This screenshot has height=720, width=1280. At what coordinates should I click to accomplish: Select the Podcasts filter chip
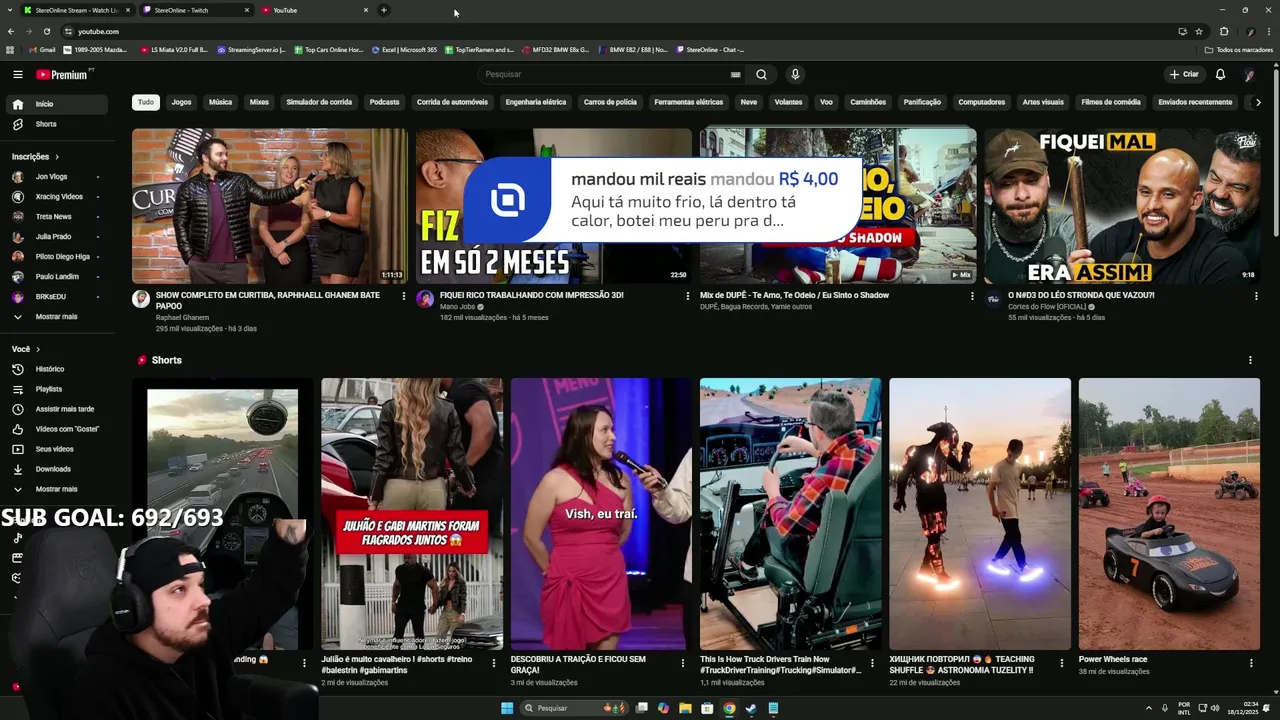pos(384,102)
